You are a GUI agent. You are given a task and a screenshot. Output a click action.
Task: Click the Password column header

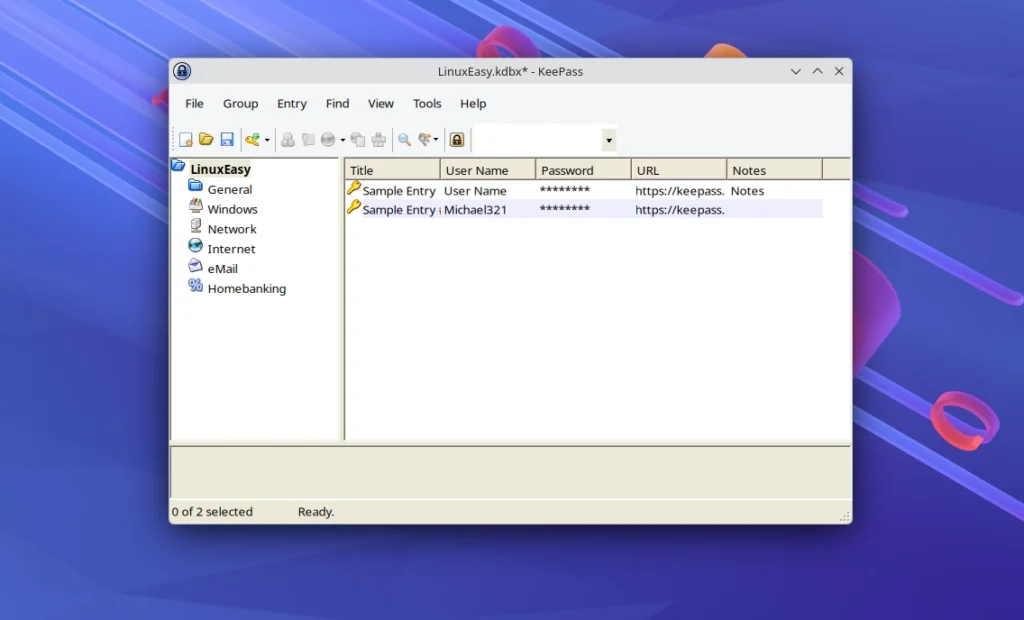coord(568,168)
